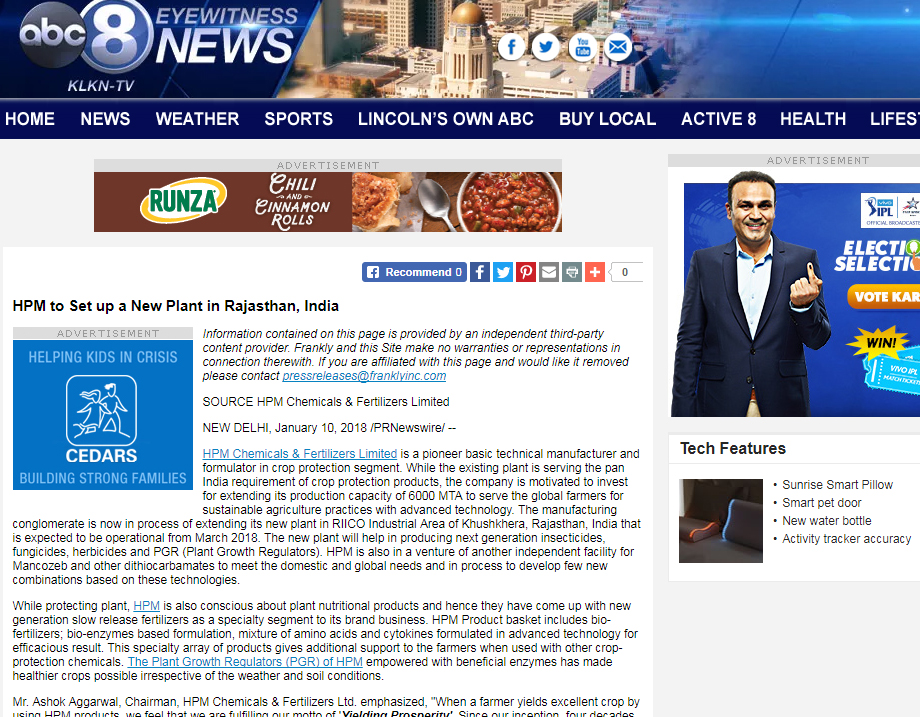
Task: Click the Tech Features heading
Action: click(733, 449)
